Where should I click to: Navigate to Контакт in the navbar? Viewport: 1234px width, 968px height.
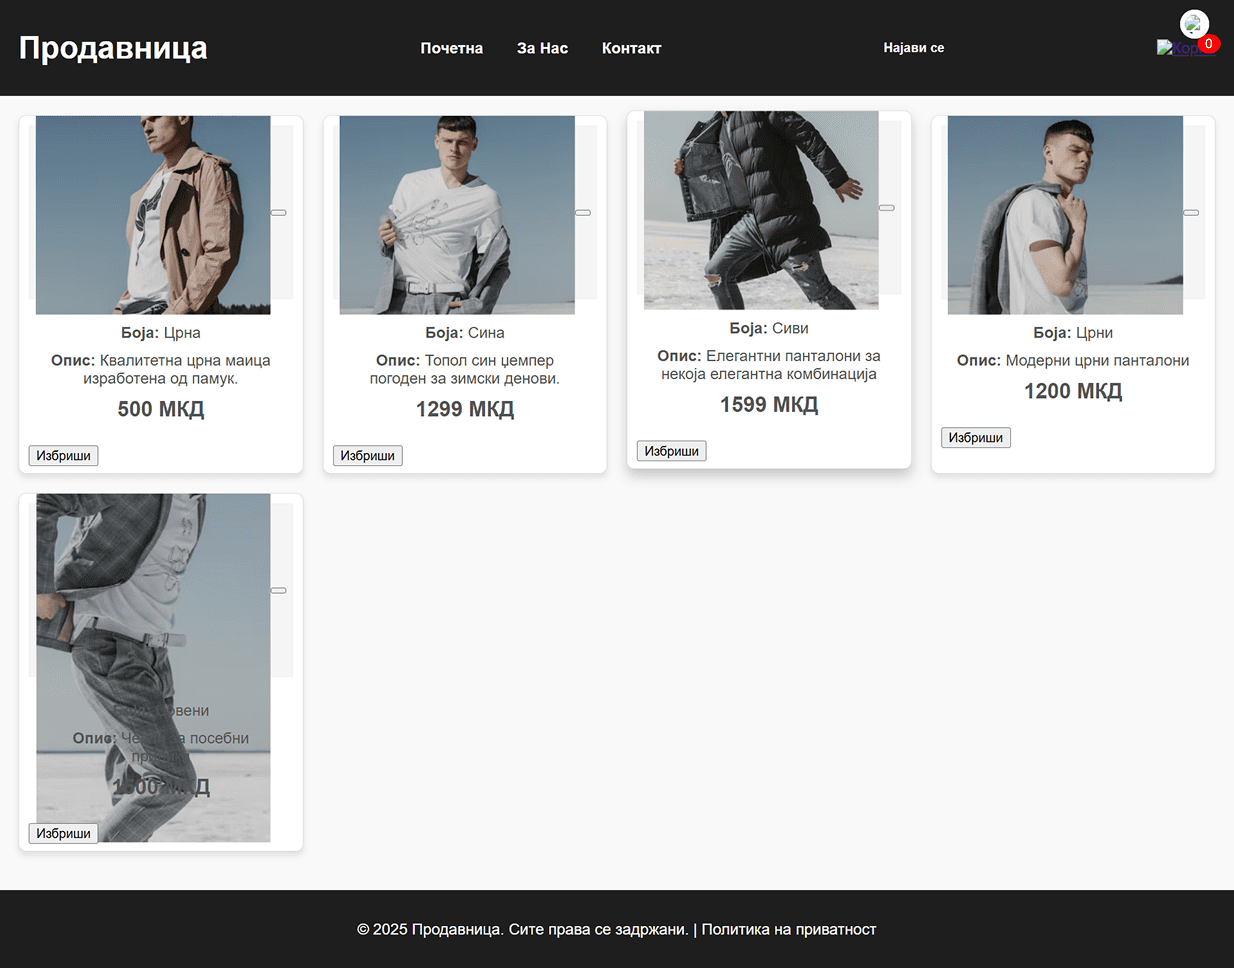pyautogui.click(x=631, y=48)
